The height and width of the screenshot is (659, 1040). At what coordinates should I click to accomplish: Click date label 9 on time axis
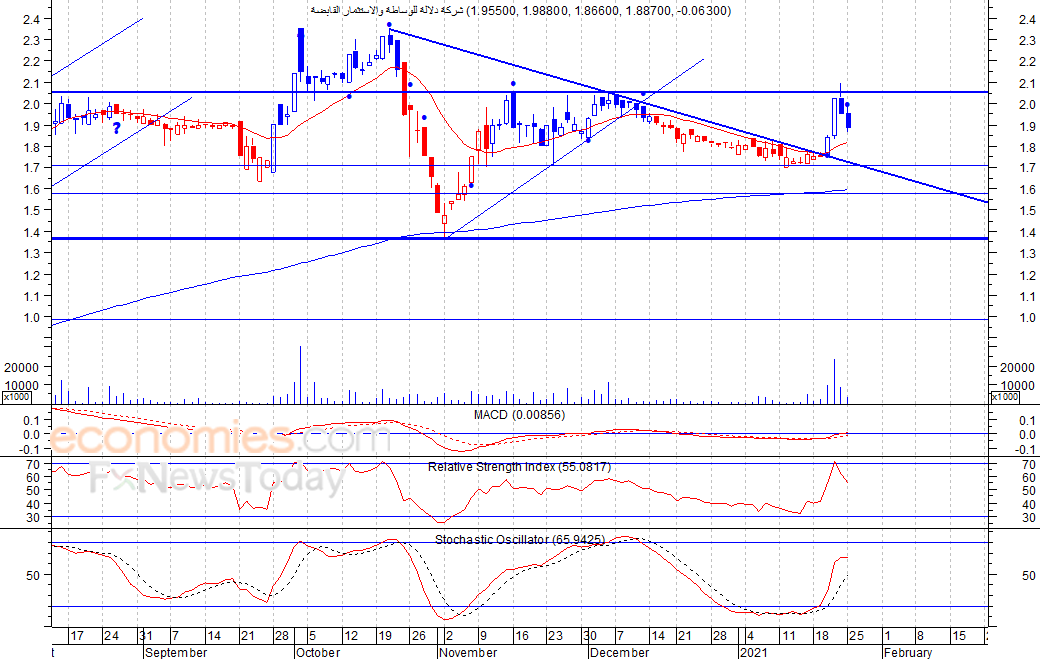click(x=484, y=636)
